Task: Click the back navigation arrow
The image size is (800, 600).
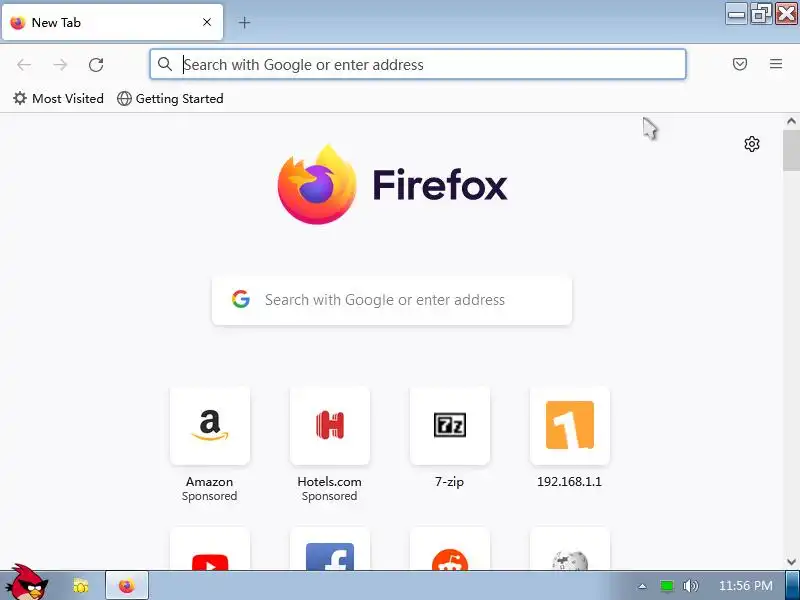Action: (24, 65)
